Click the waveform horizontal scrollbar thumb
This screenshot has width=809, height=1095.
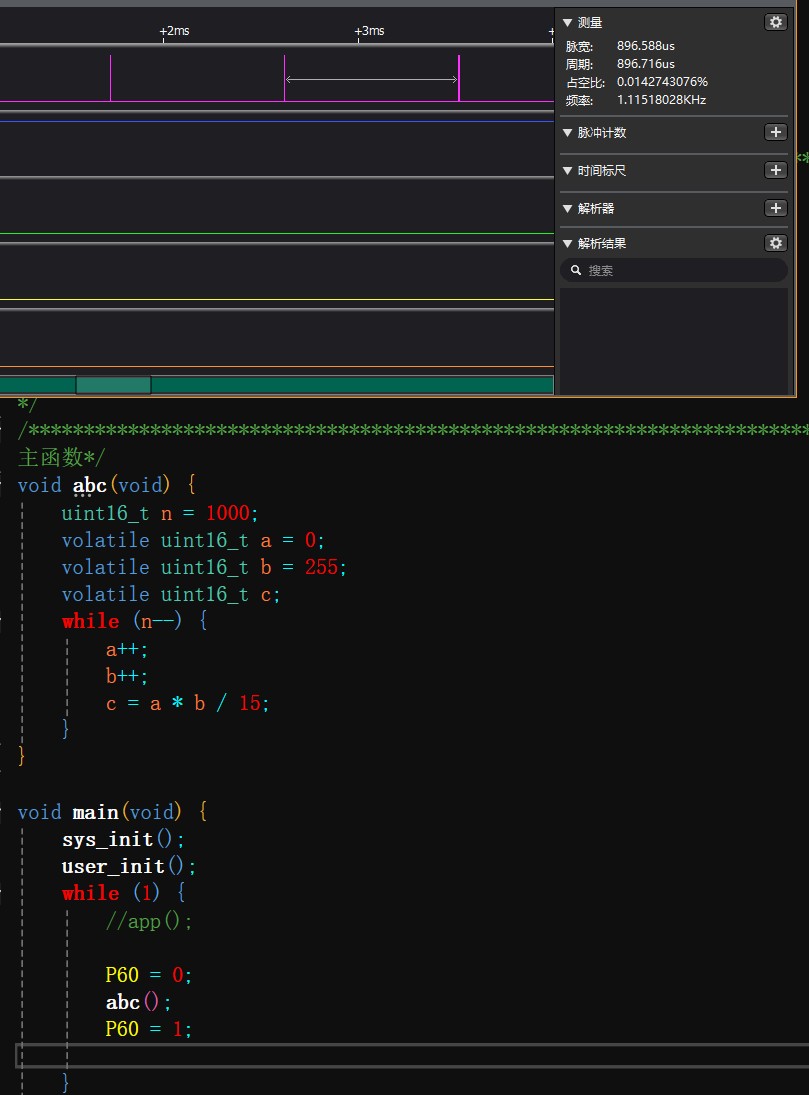click(113, 385)
